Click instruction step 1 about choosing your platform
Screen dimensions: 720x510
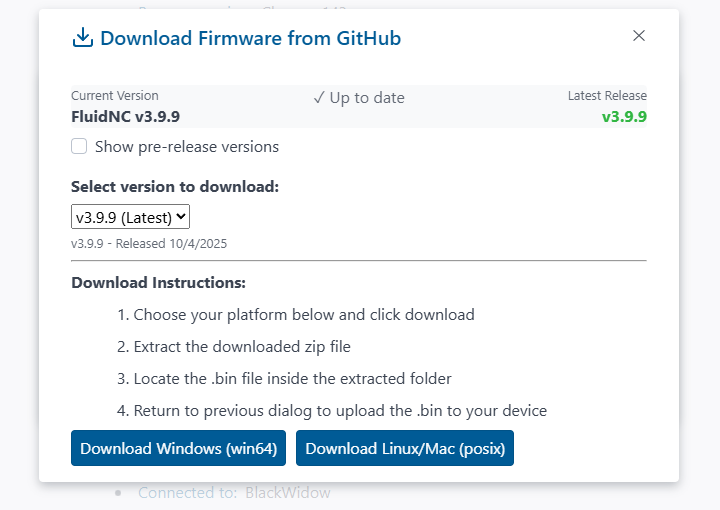pyautogui.click(x=296, y=315)
